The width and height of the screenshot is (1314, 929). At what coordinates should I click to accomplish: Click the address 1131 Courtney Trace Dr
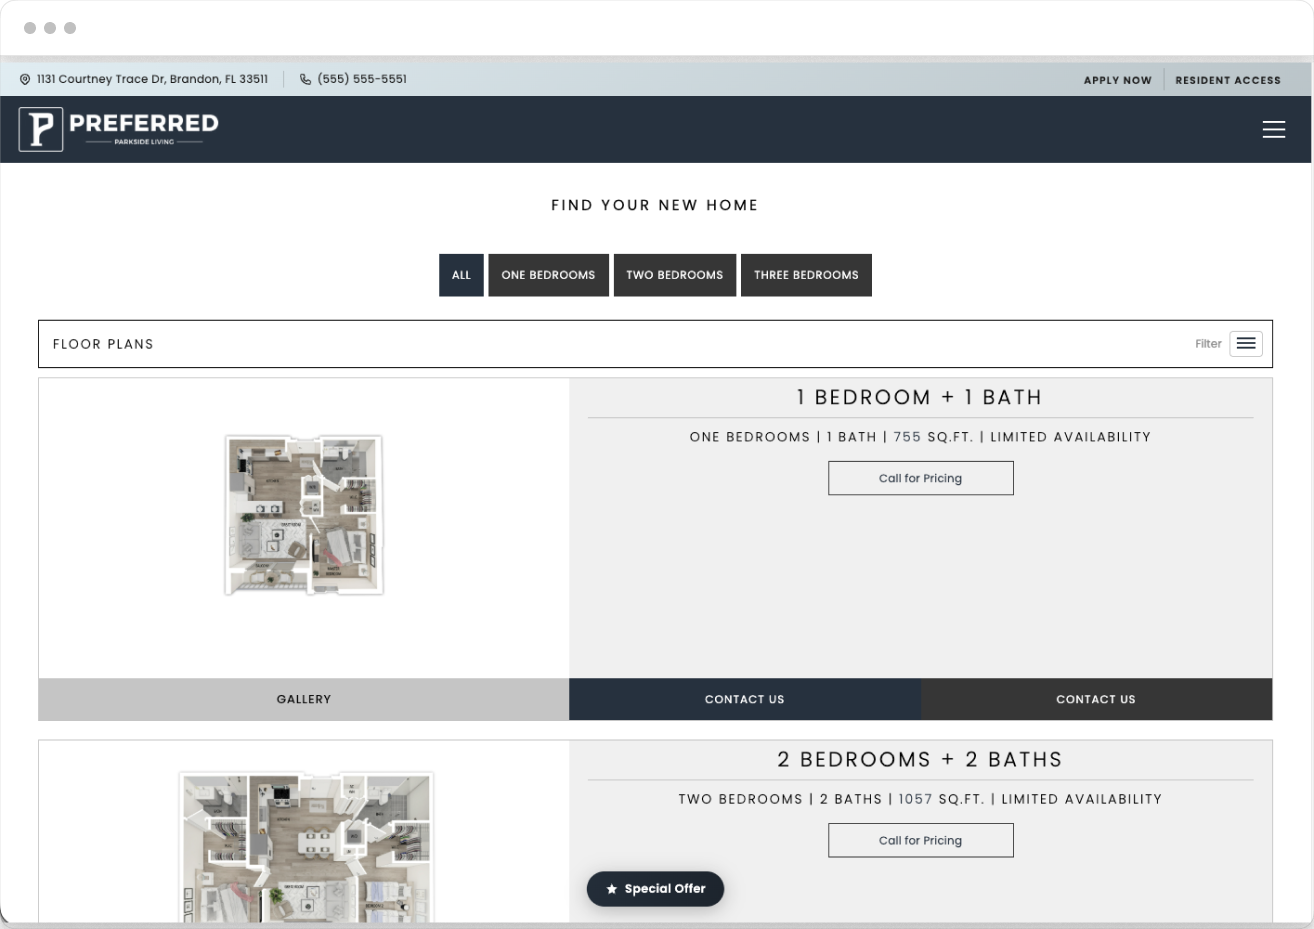[x=152, y=79]
